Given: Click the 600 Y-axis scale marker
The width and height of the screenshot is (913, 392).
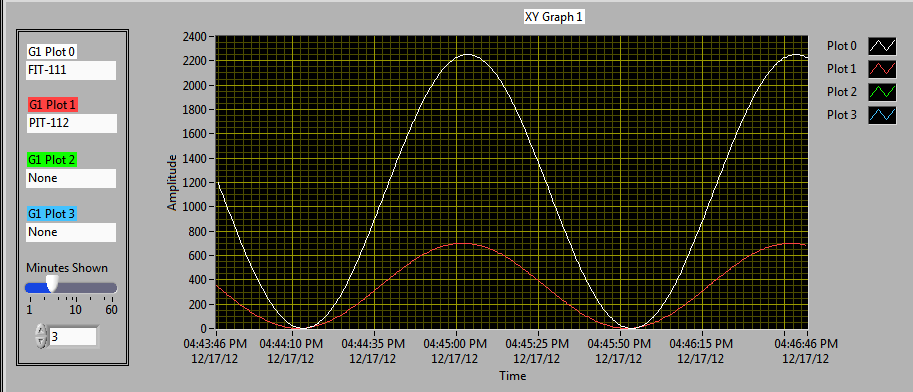Looking at the screenshot, I should [x=197, y=256].
